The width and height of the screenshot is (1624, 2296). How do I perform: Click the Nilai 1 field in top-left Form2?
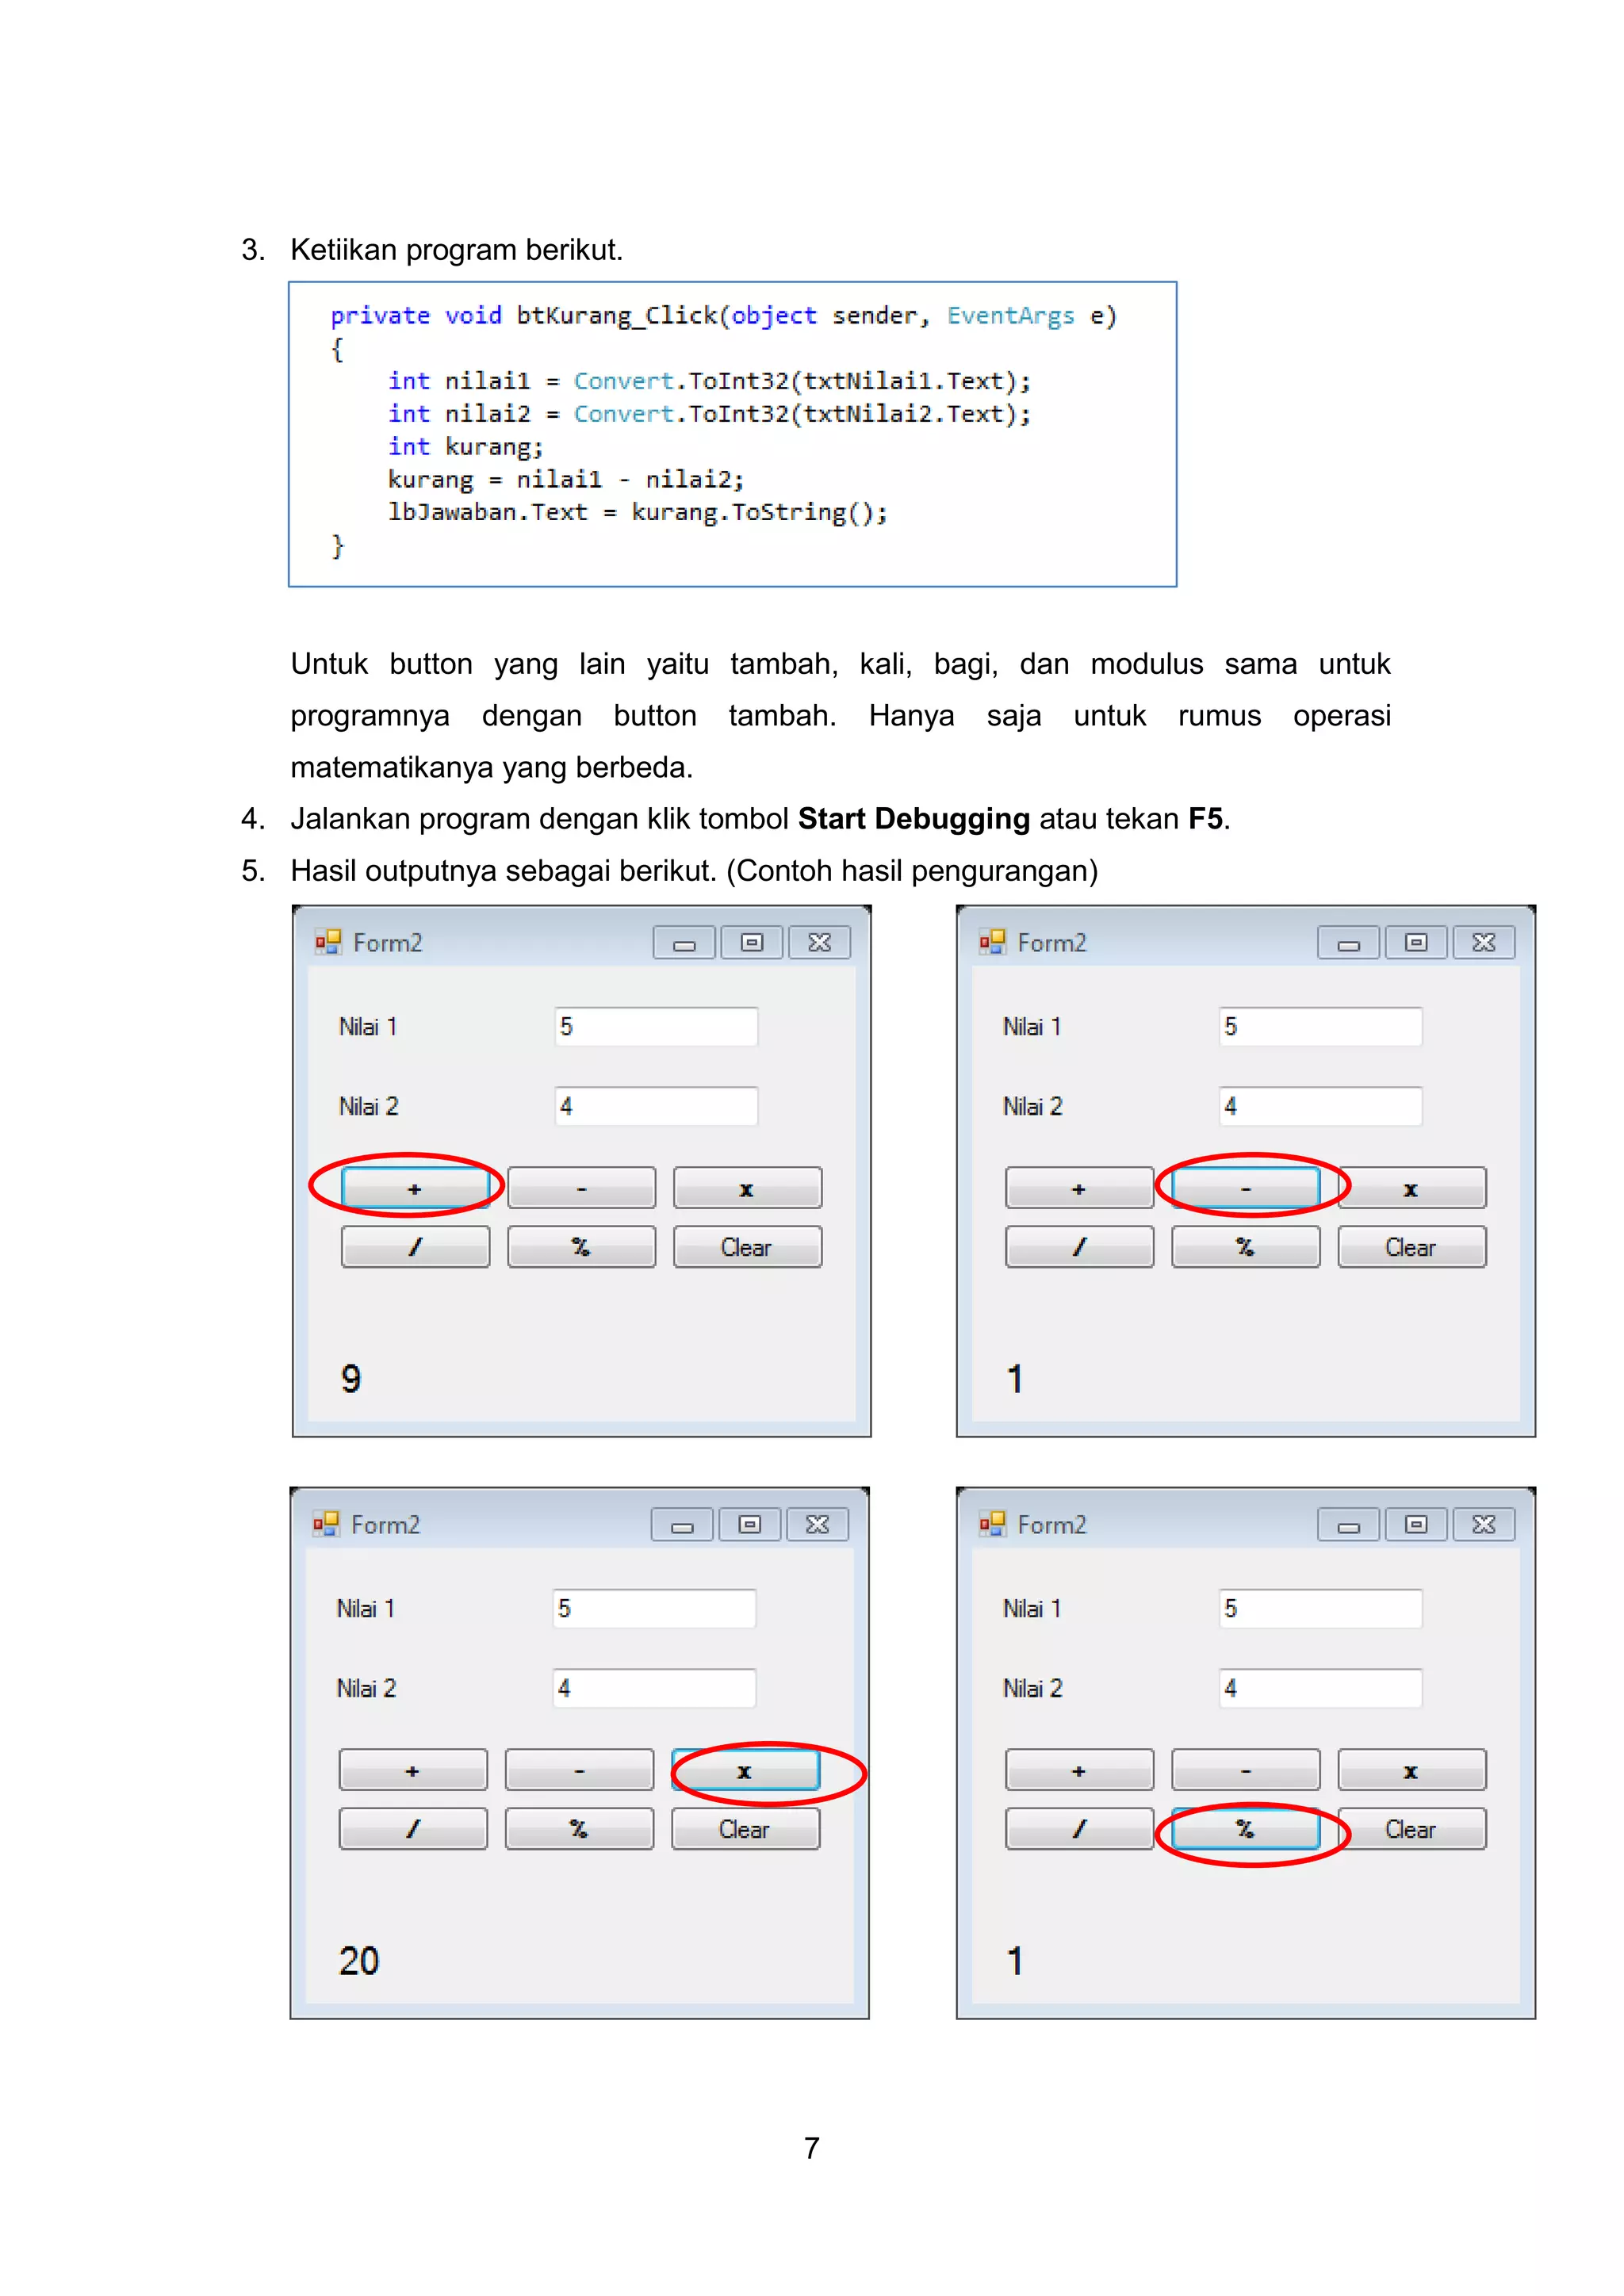coord(656,1027)
